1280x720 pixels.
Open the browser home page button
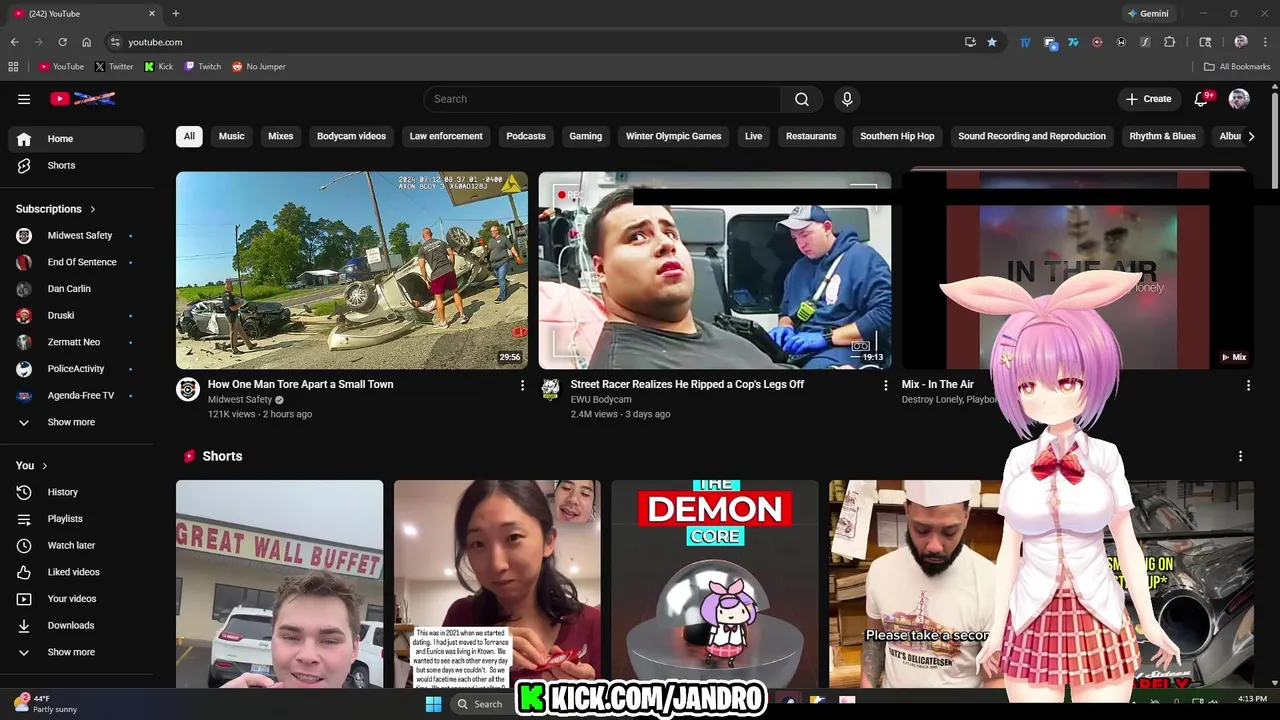click(86, 42)
